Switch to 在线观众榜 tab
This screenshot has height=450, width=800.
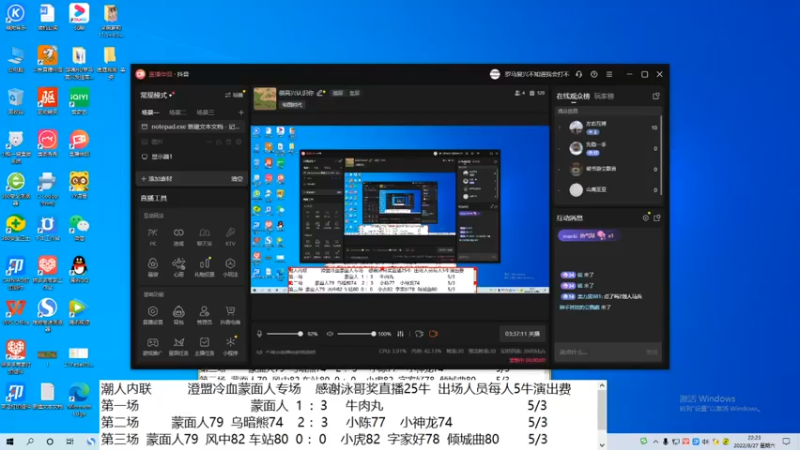coord(573,96)
